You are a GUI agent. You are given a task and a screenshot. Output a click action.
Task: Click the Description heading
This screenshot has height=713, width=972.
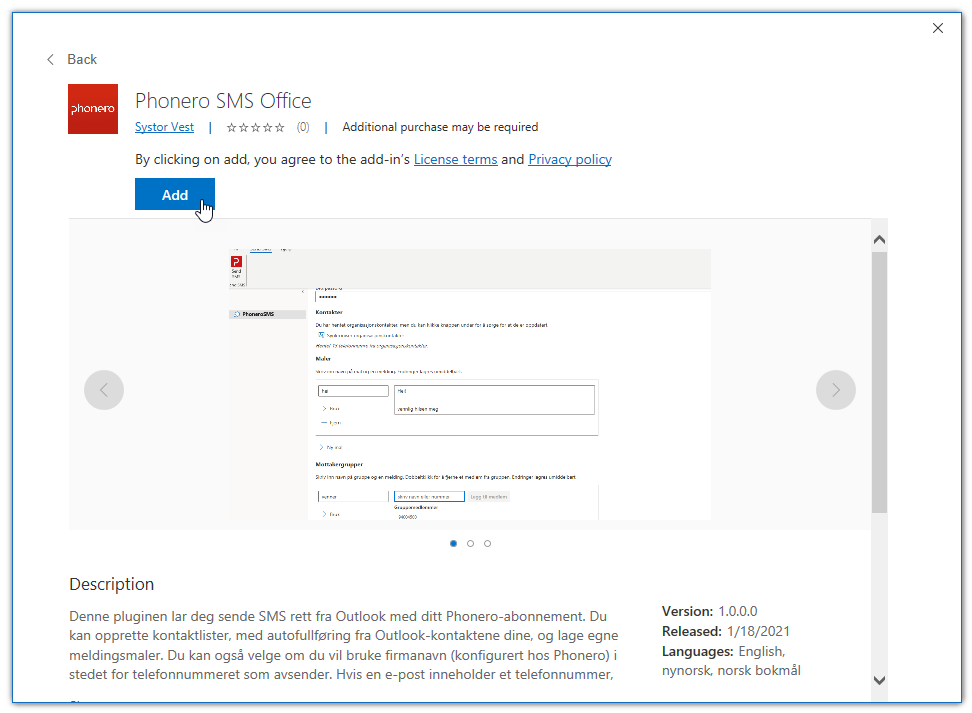(112, 584)
